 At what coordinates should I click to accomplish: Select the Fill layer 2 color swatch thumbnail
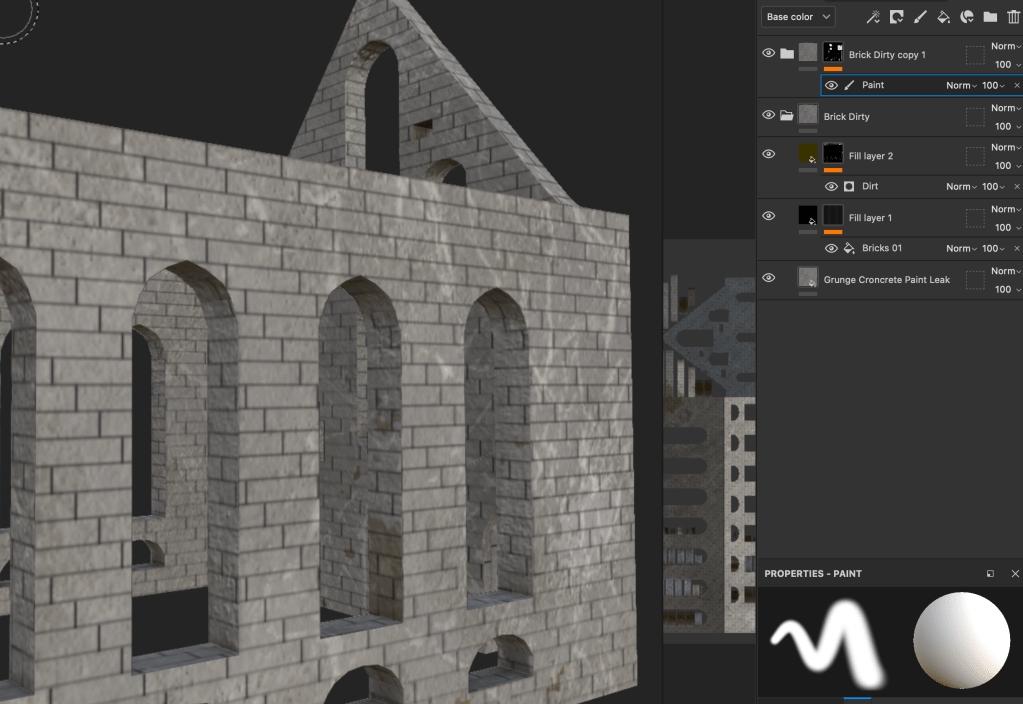coord(808,154)
